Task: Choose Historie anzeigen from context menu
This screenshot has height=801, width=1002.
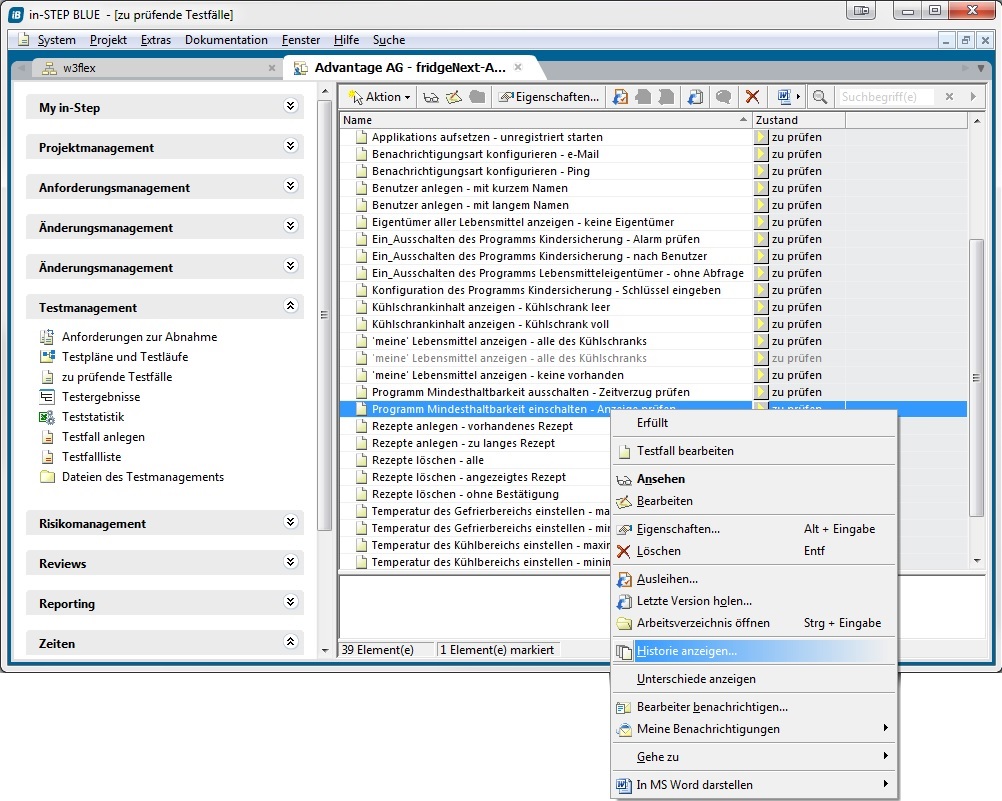Action: tap(686, 651)
